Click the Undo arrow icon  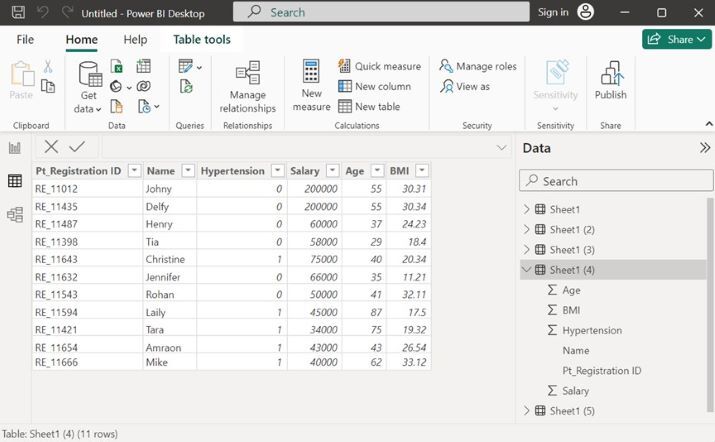43,12
